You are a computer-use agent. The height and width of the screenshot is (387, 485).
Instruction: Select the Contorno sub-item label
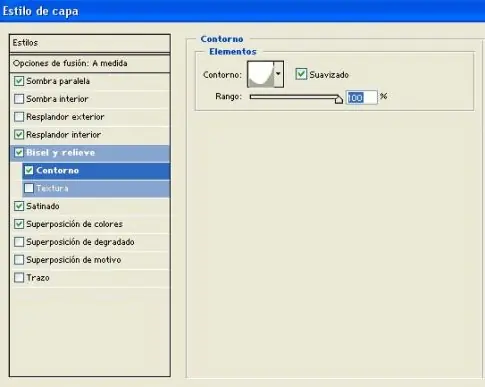(58, 170)
